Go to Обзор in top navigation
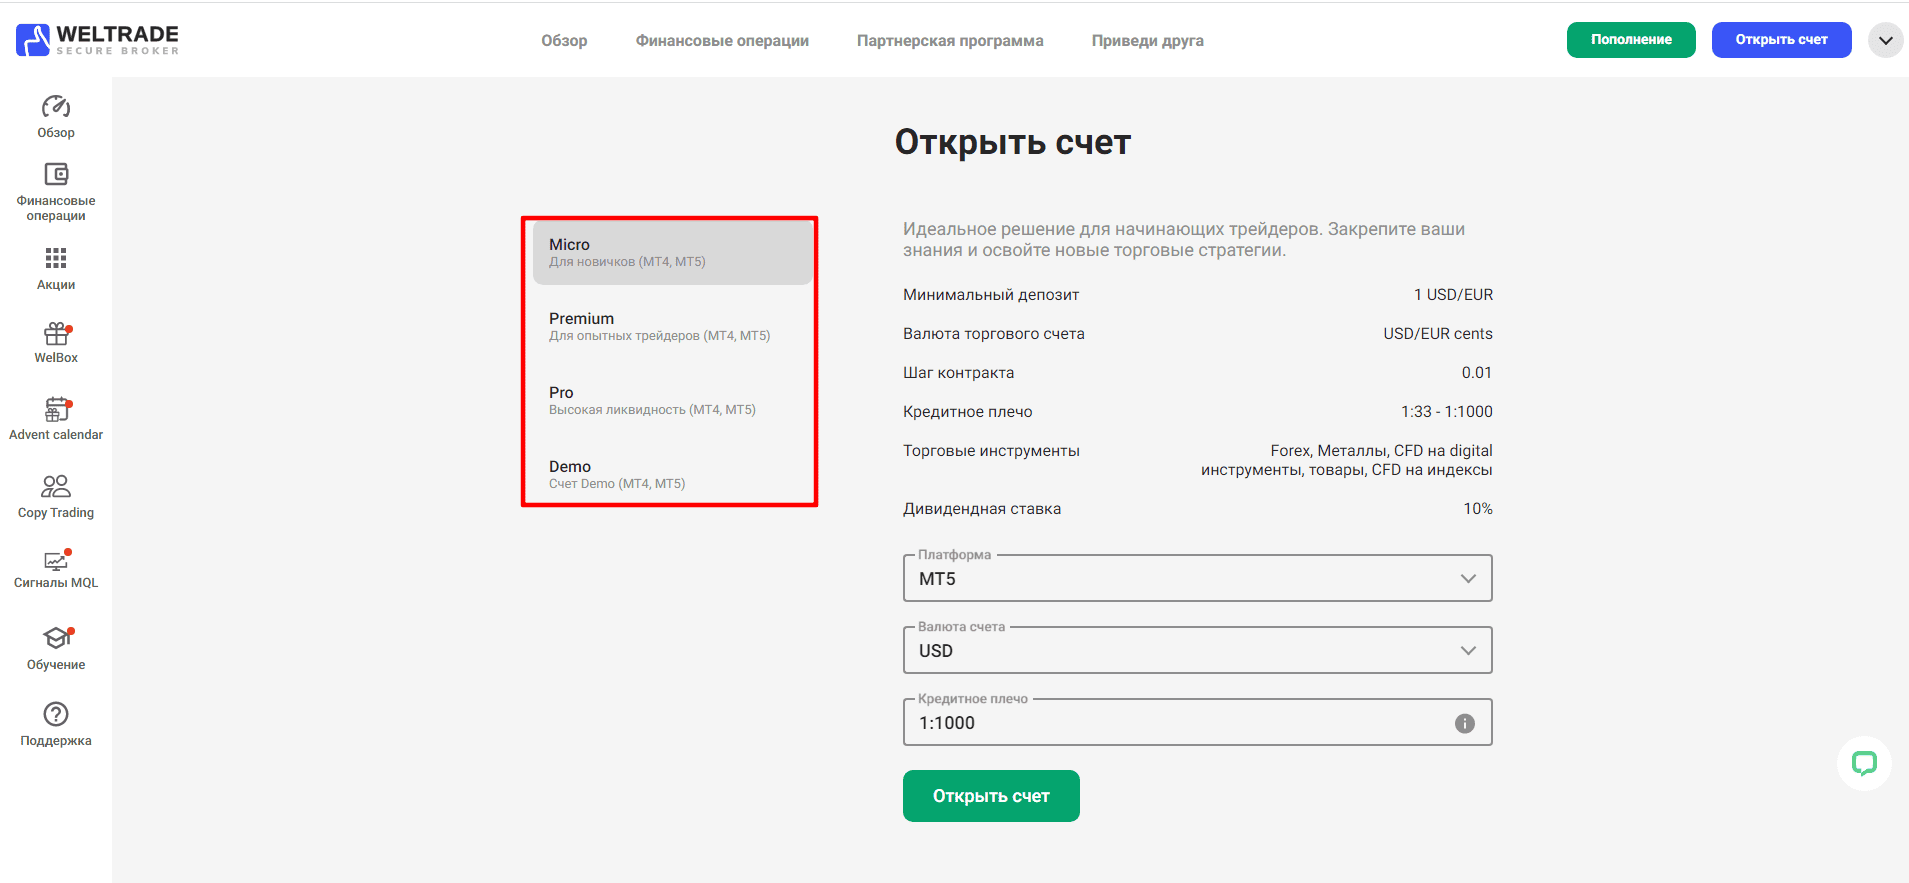 coord(564,41)
